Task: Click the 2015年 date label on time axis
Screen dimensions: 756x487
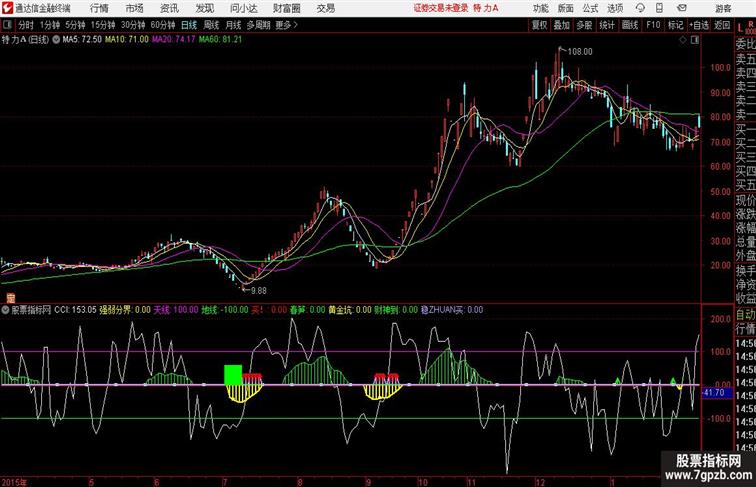Action: coord(14,482)
